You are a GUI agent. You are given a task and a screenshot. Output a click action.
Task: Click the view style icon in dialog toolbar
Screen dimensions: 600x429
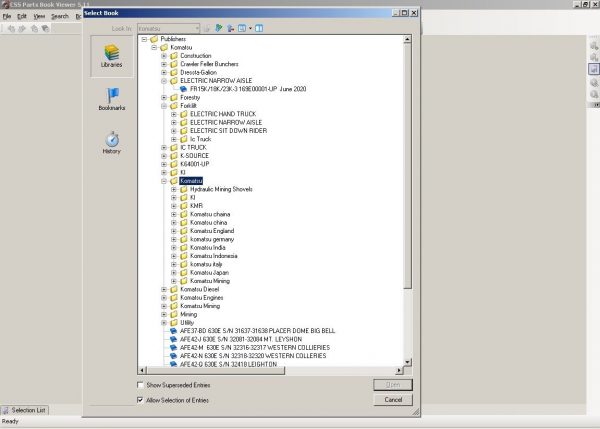(242, 28)
